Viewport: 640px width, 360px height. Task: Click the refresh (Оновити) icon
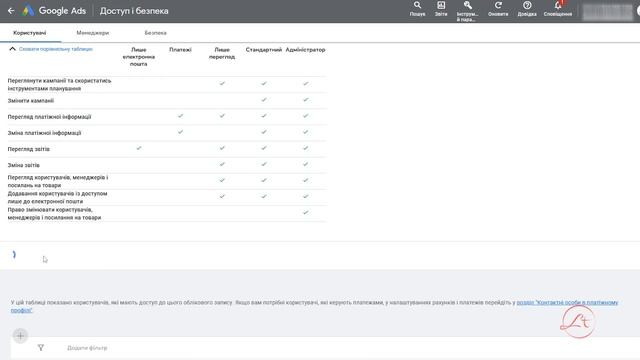(x=498, y=9)
